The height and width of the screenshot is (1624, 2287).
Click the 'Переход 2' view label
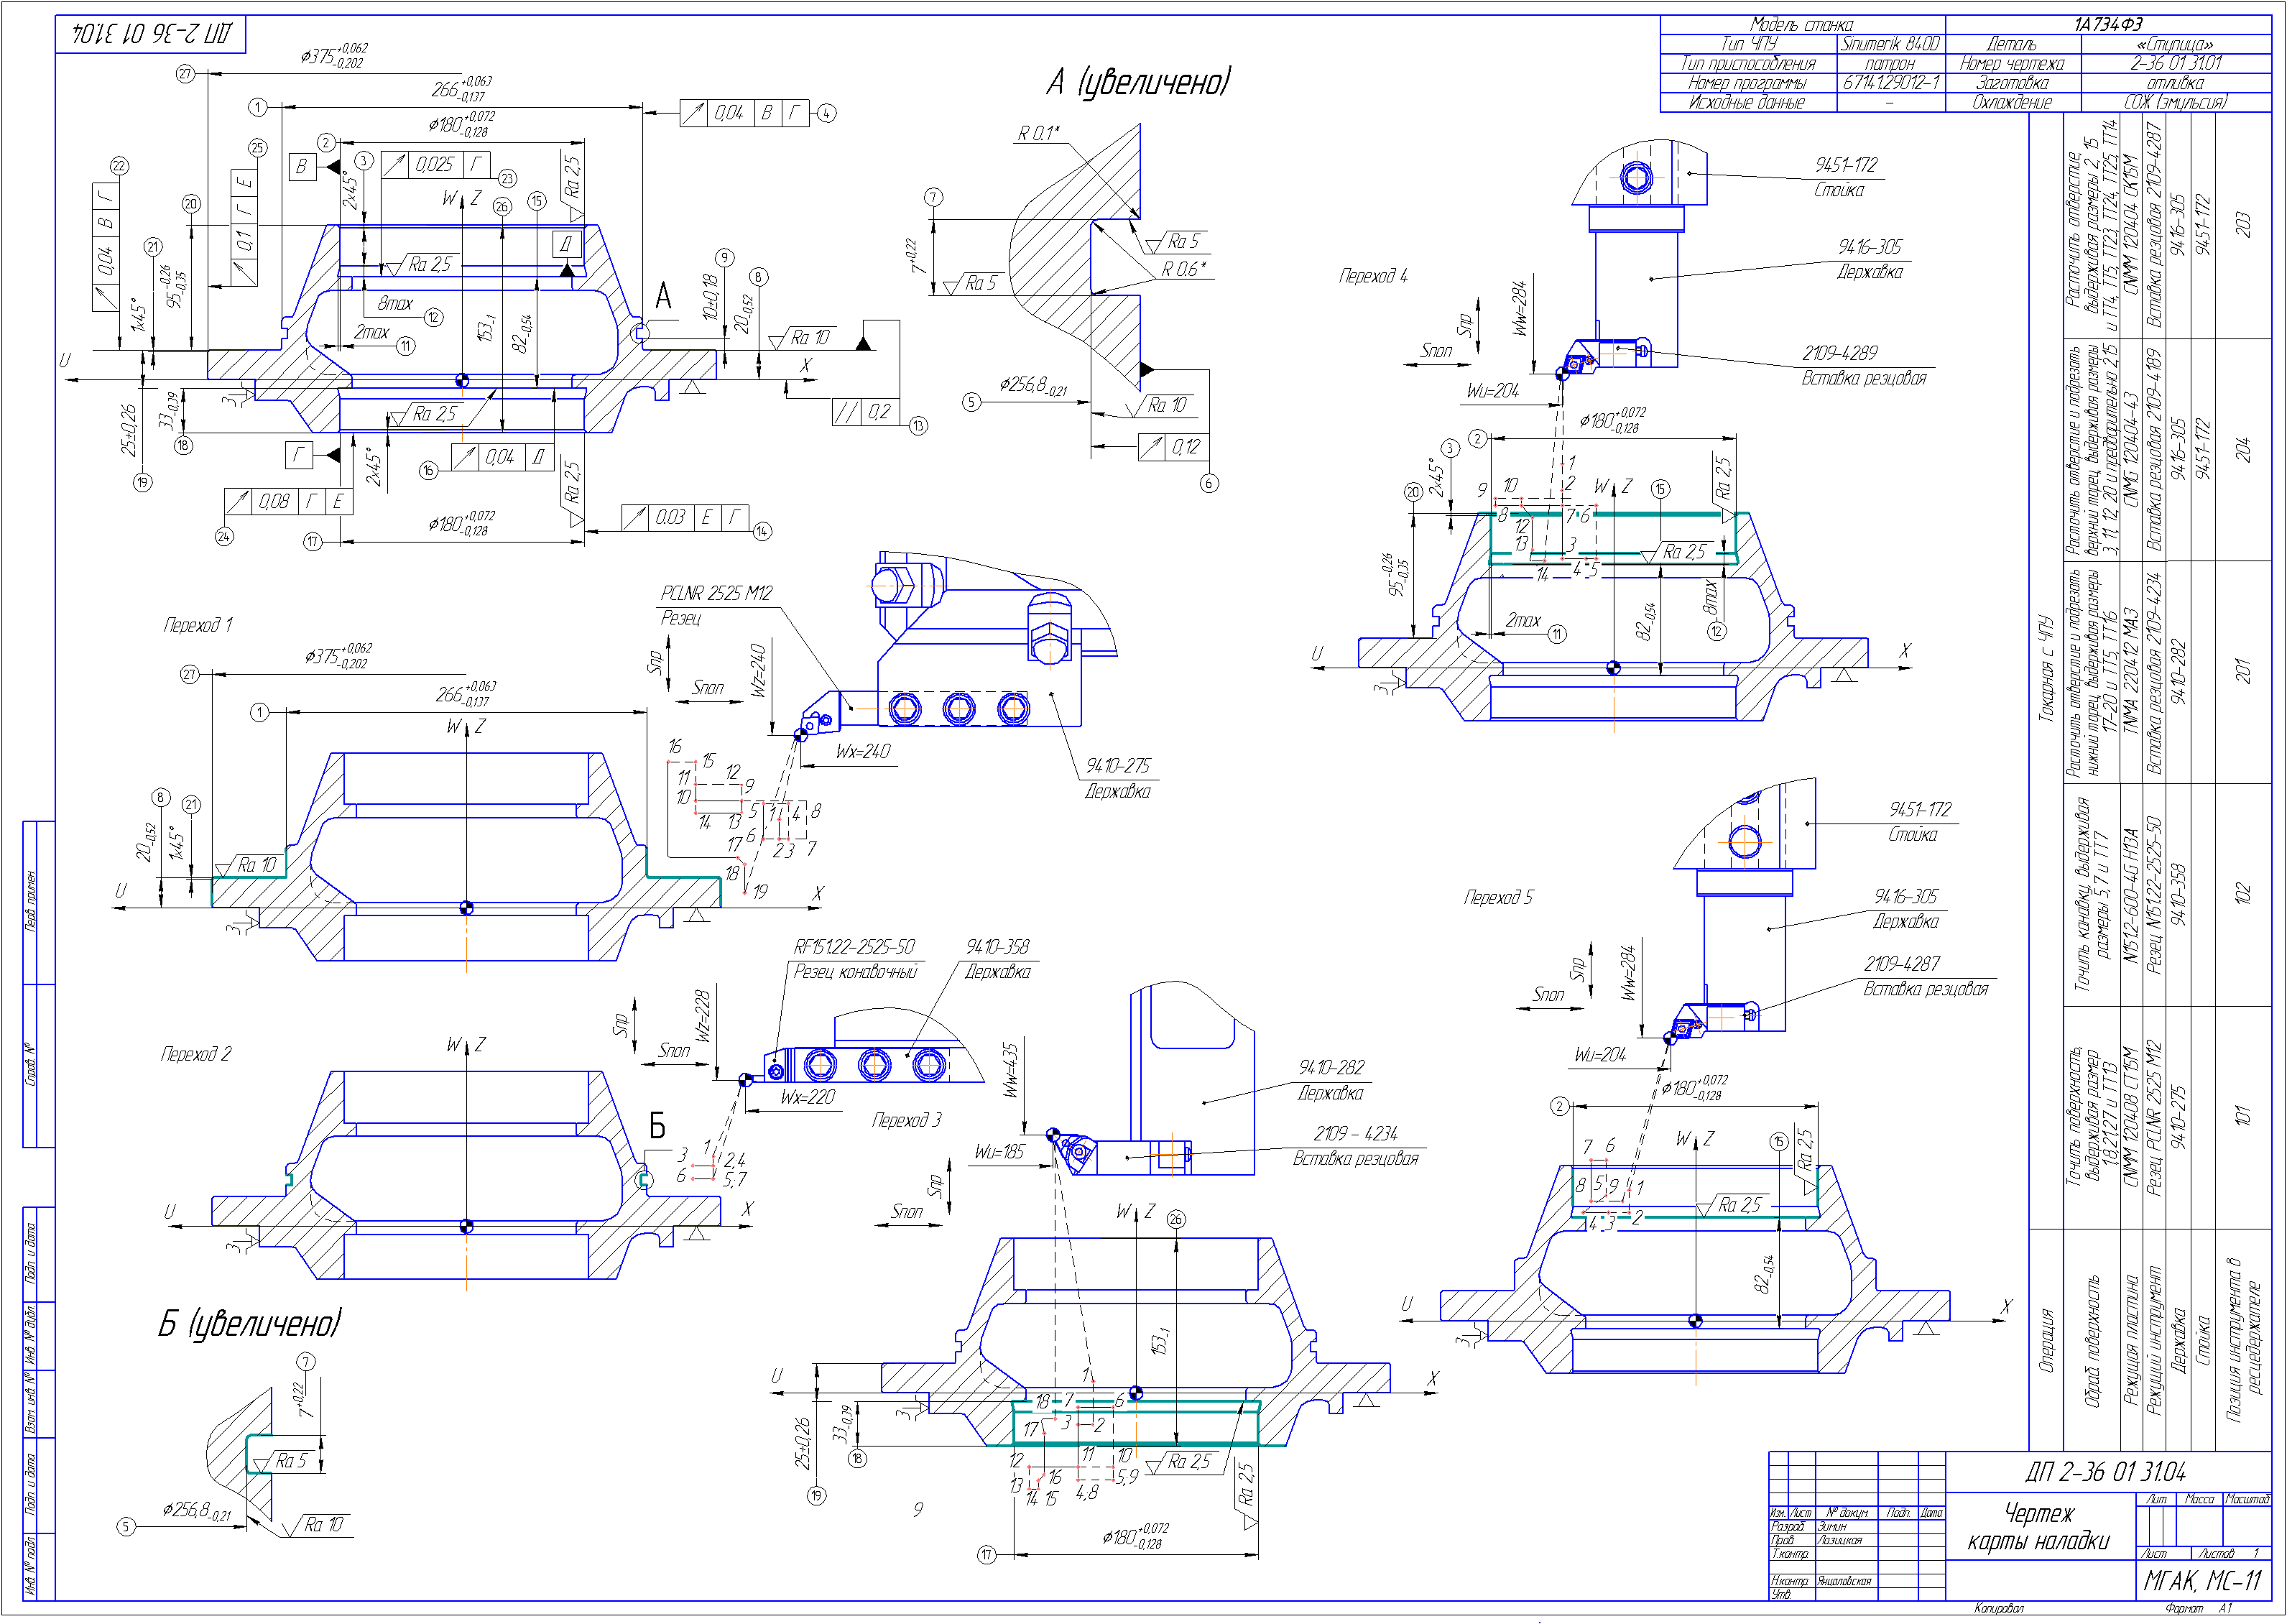[x=196, y=1054]
